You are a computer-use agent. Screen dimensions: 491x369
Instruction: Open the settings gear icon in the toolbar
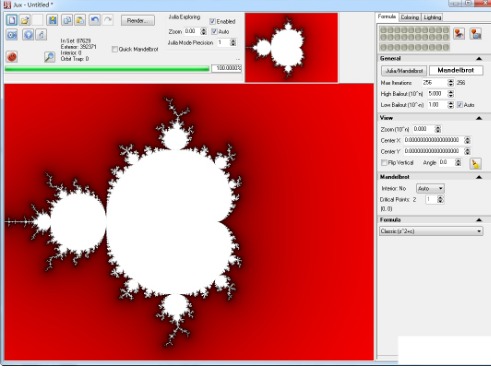(x=12, y=35)
